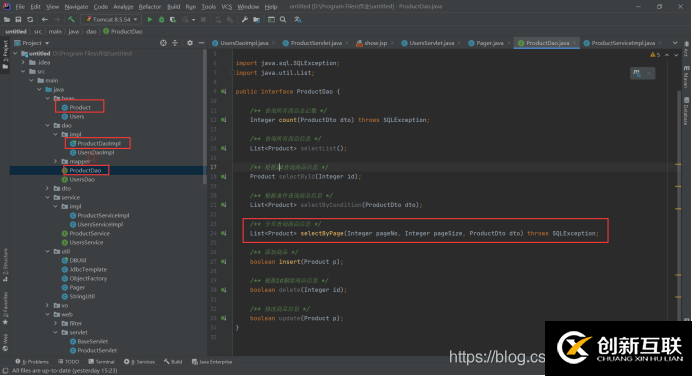Click the Project tree vertical scrollbar
This screenshot has width=692, height=376.
click(x=205, y=117)
